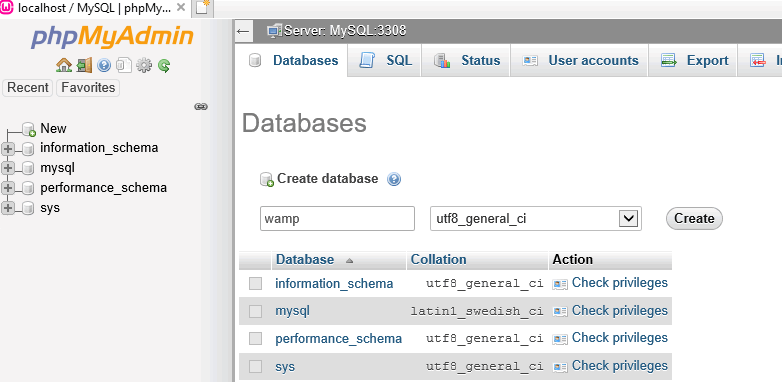Open the SQL tab
782x382 pixels.
pos(385,61)
